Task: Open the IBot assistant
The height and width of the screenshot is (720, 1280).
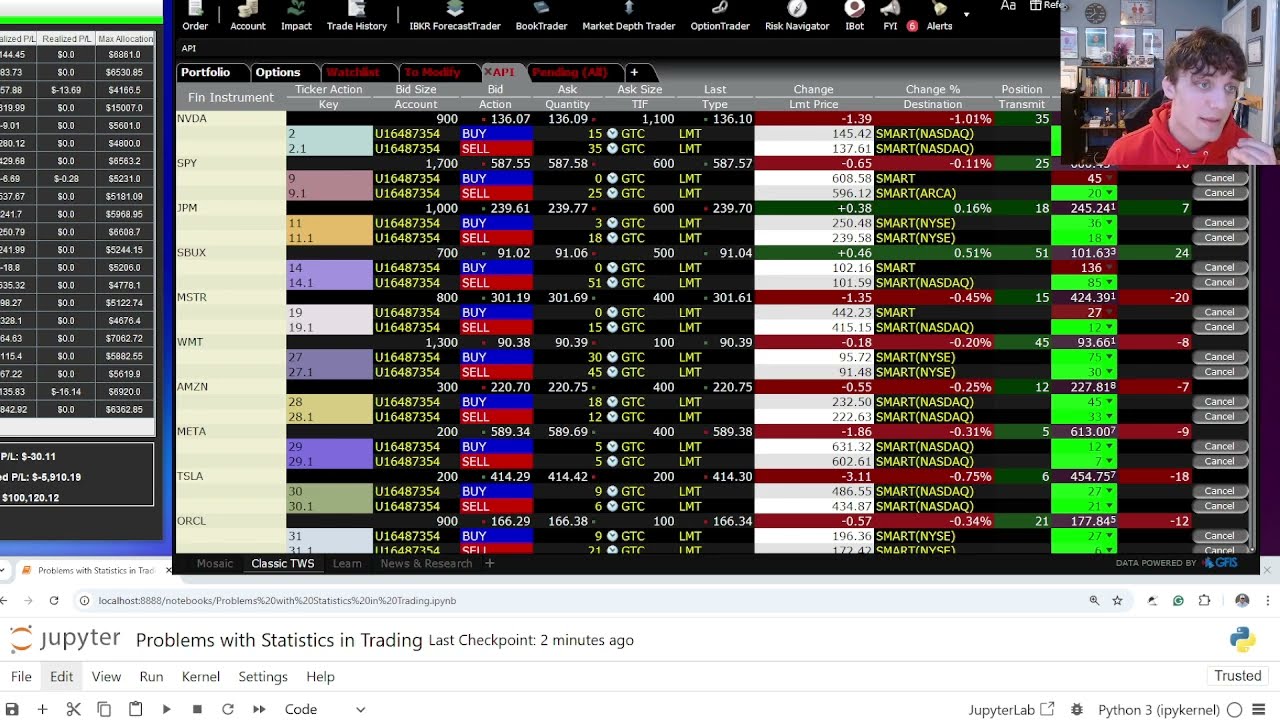Action: point(854,16)
